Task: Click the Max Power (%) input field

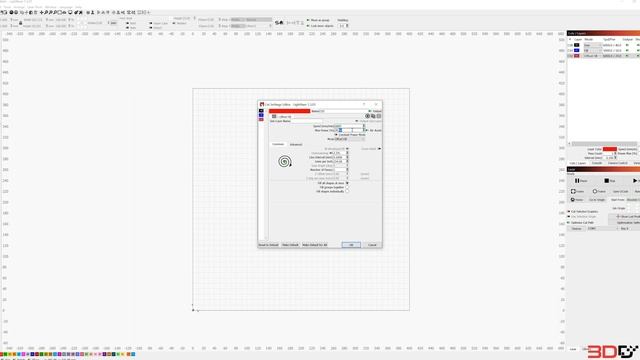Action: click(x=351, y=130)
